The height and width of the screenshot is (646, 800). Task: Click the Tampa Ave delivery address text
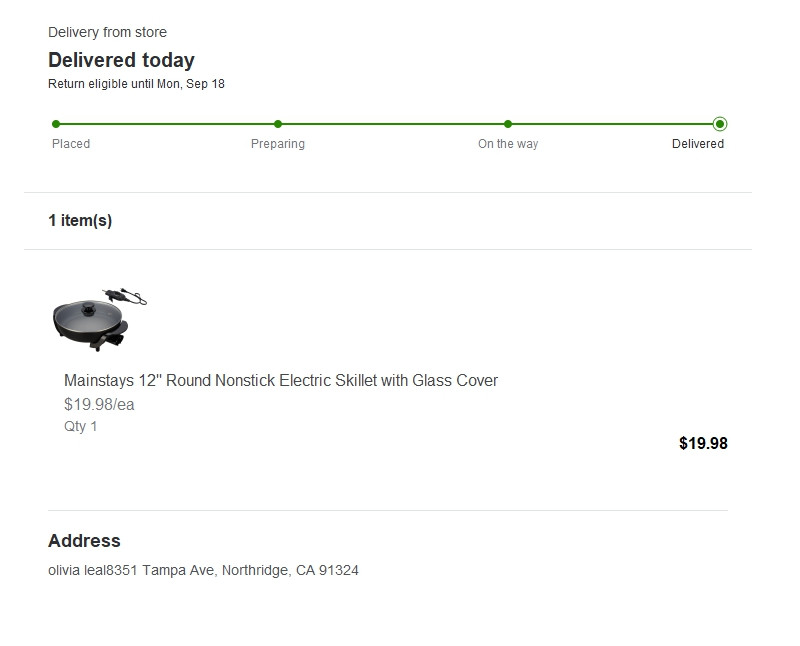click(x=203, y=571)
